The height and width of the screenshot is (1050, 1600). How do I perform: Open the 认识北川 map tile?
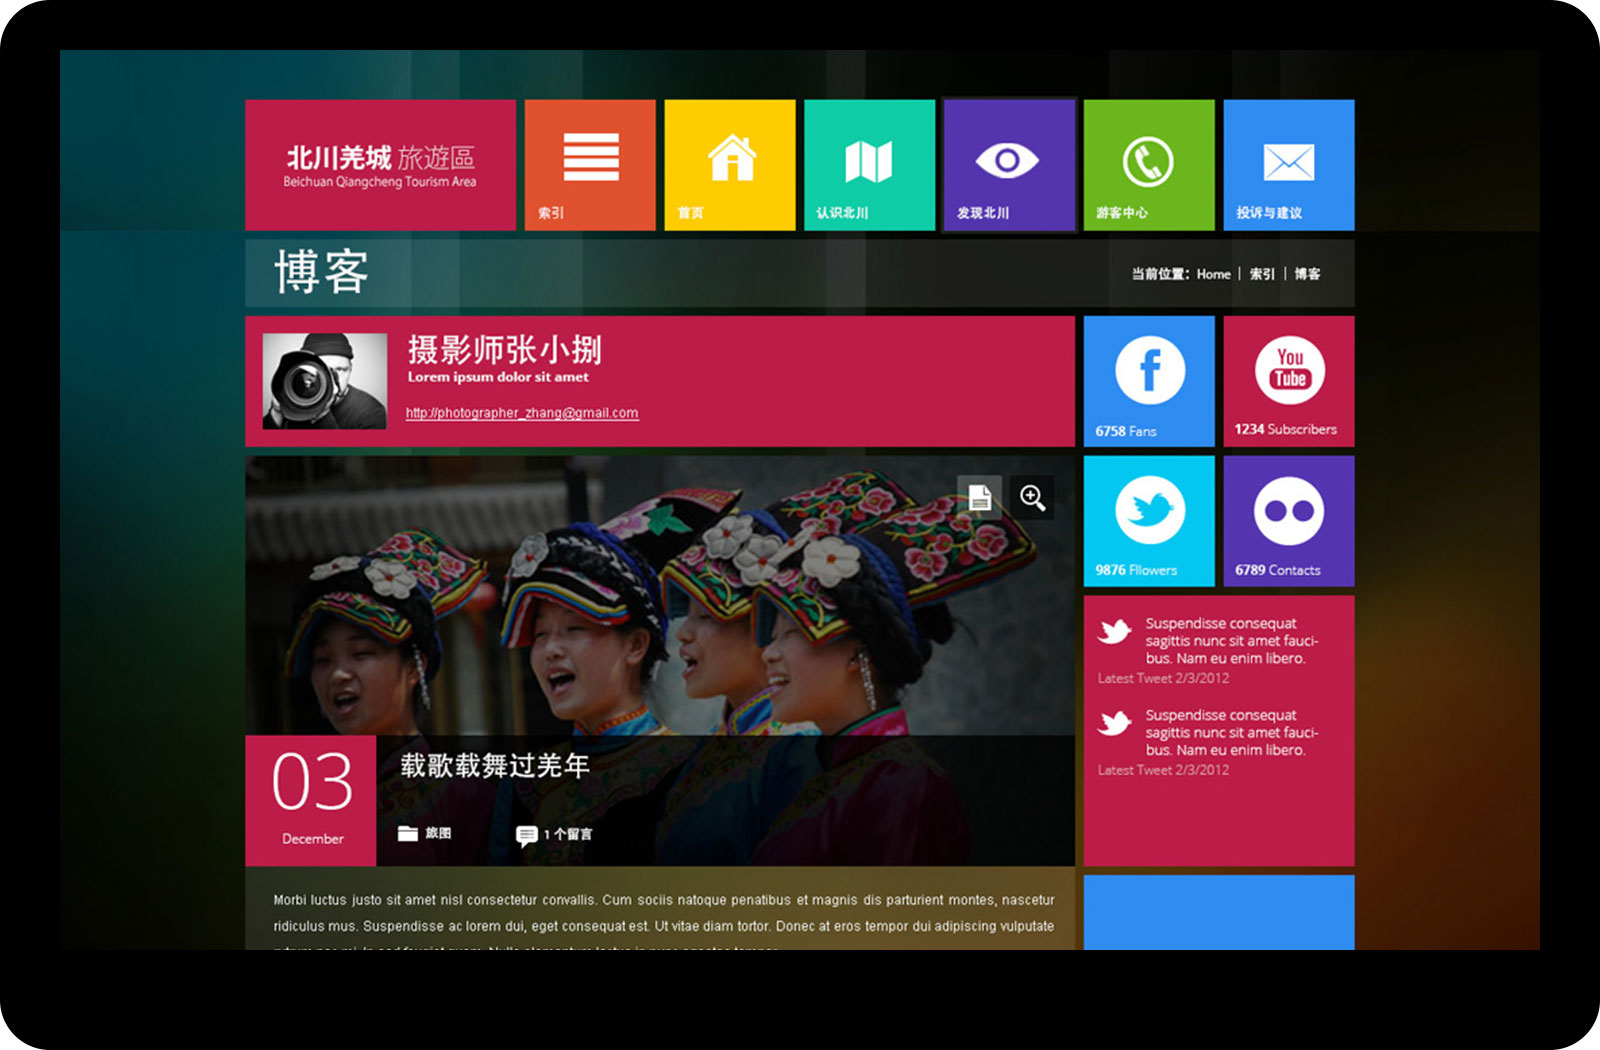tap(869, 165)
